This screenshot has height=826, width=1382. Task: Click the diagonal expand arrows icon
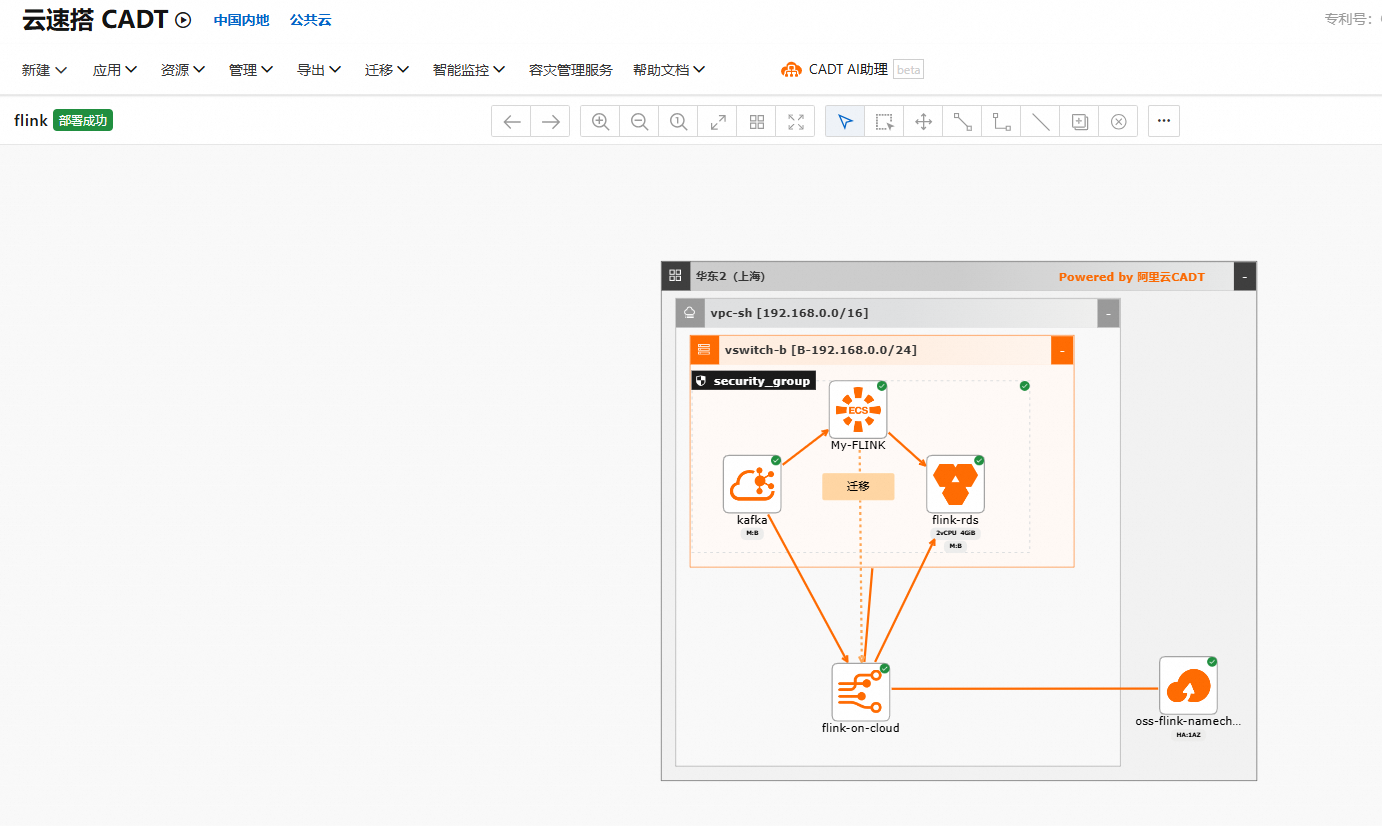click(x=717, y=121)
